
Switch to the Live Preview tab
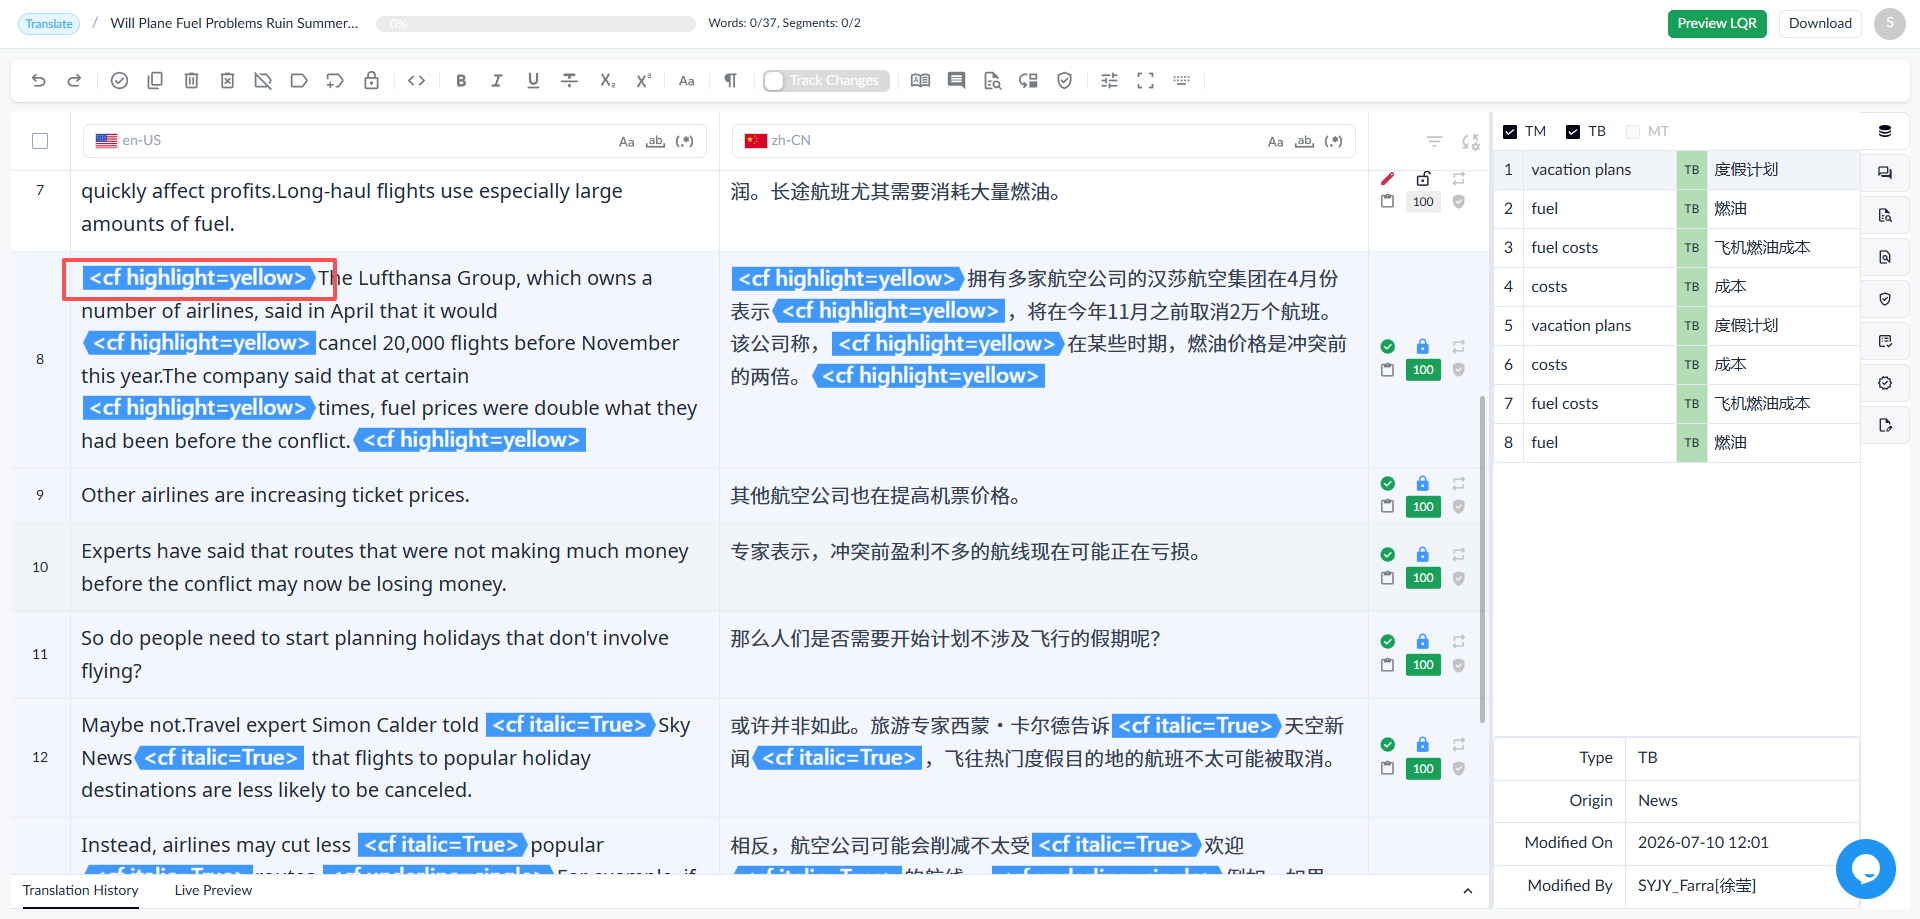tap(213, 891)
